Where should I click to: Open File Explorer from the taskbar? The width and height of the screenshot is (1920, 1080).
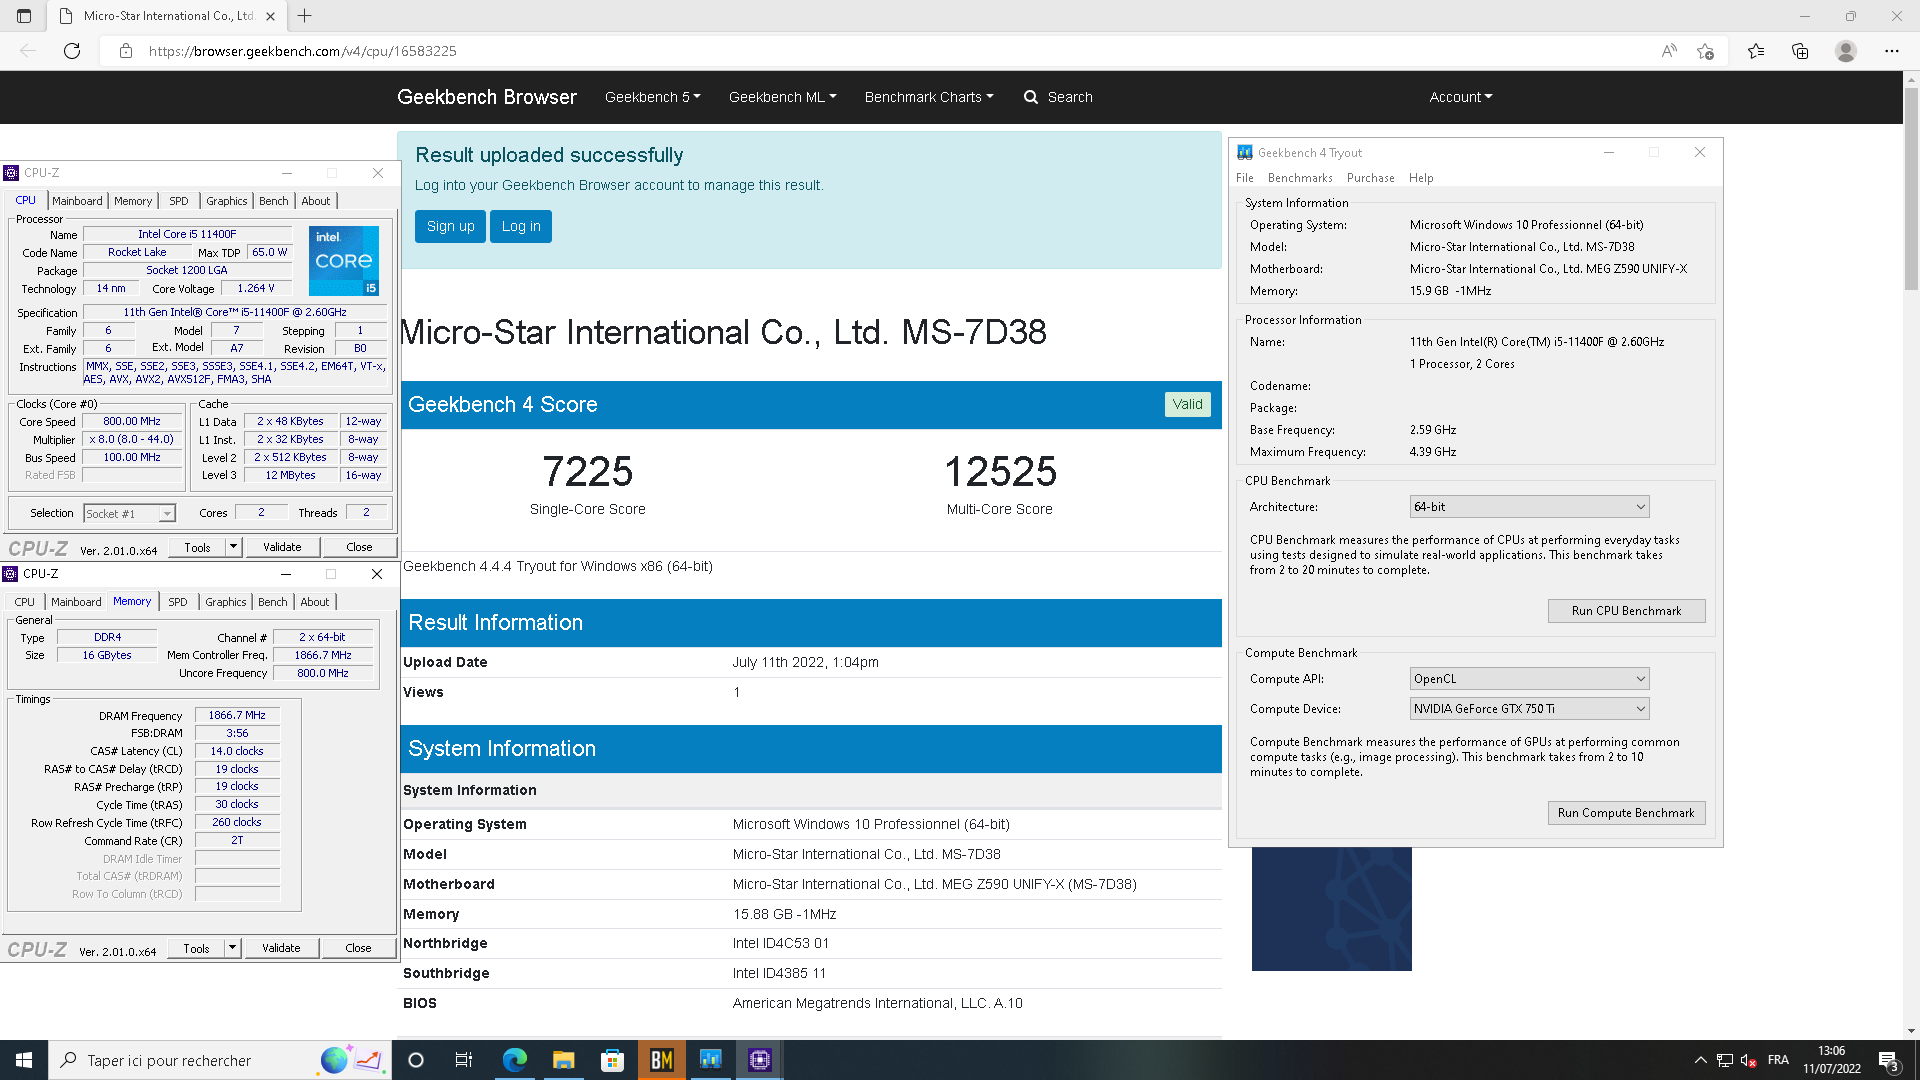563,1060
